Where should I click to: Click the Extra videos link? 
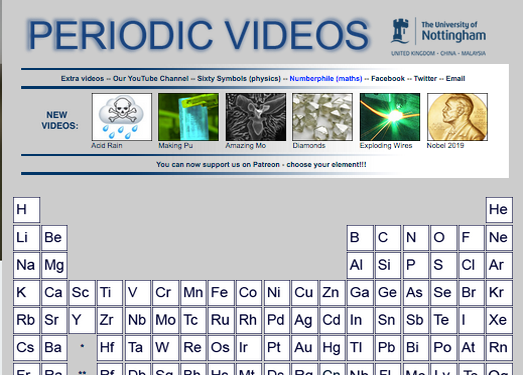click(82, 79)
